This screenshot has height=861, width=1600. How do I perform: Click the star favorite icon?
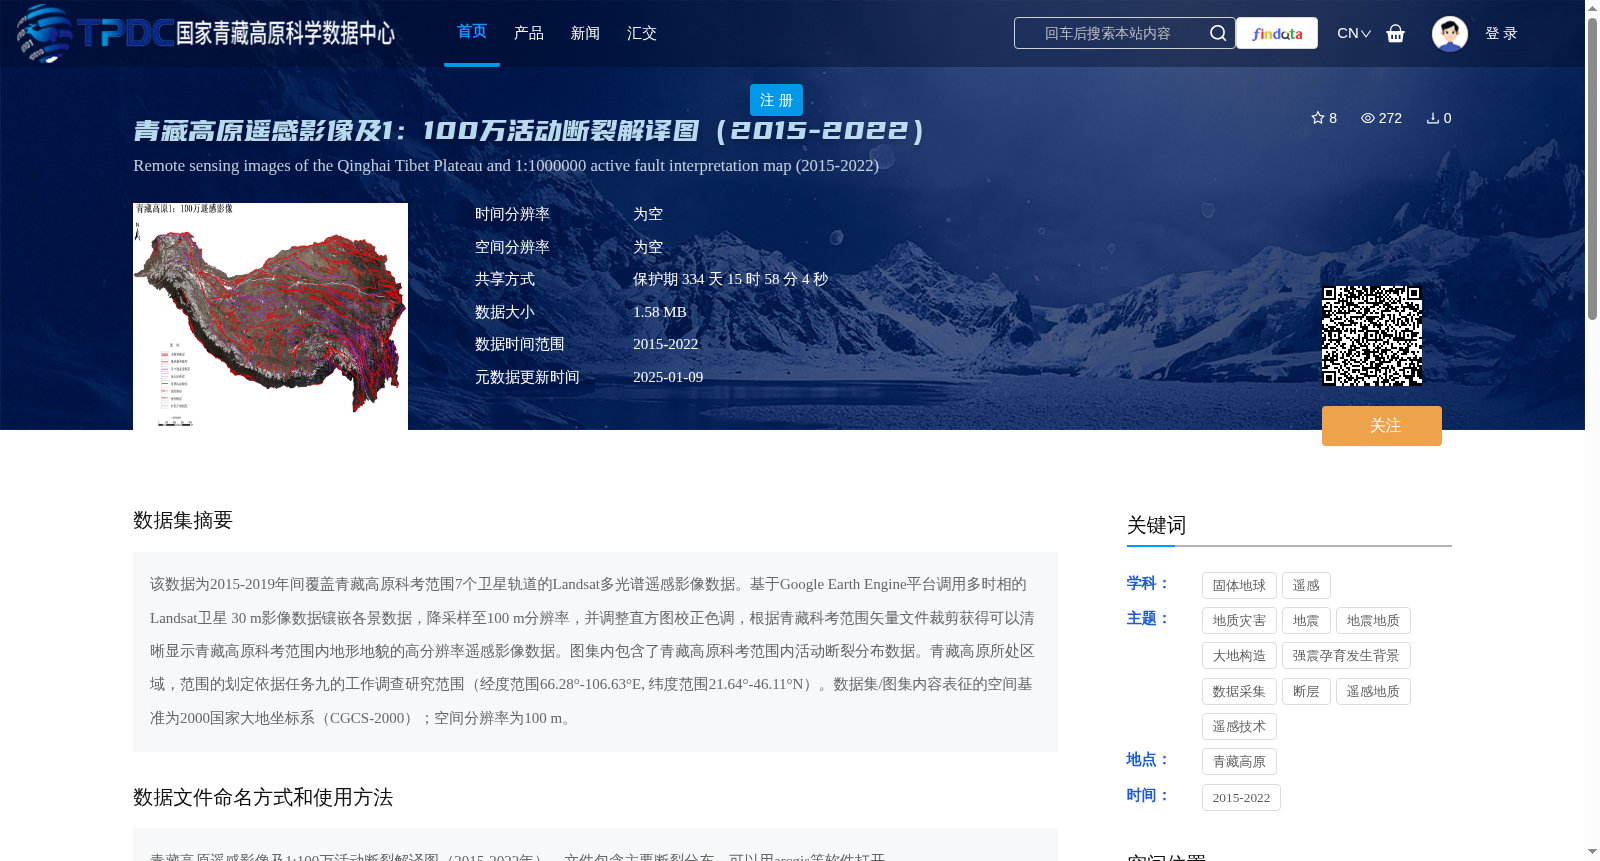[1317, 117]
